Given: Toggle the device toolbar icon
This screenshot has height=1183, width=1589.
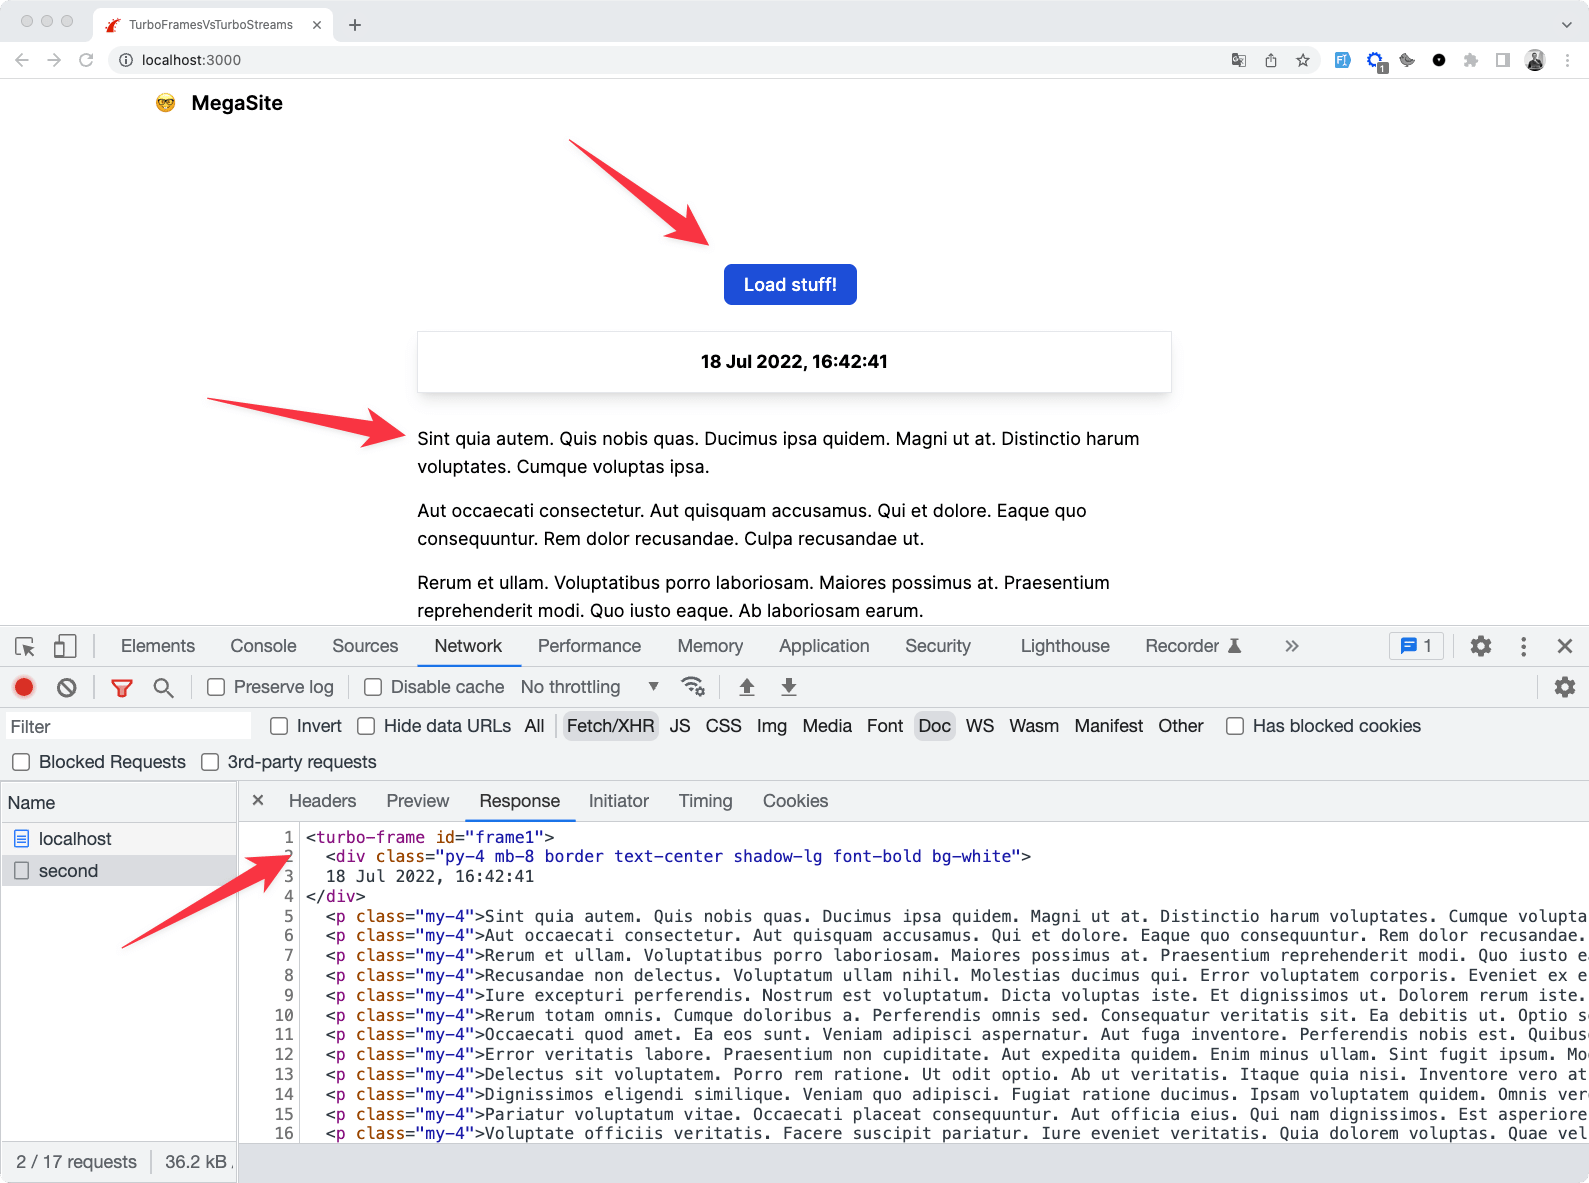Looking at the screenshot, I should [x=65, y=647].
